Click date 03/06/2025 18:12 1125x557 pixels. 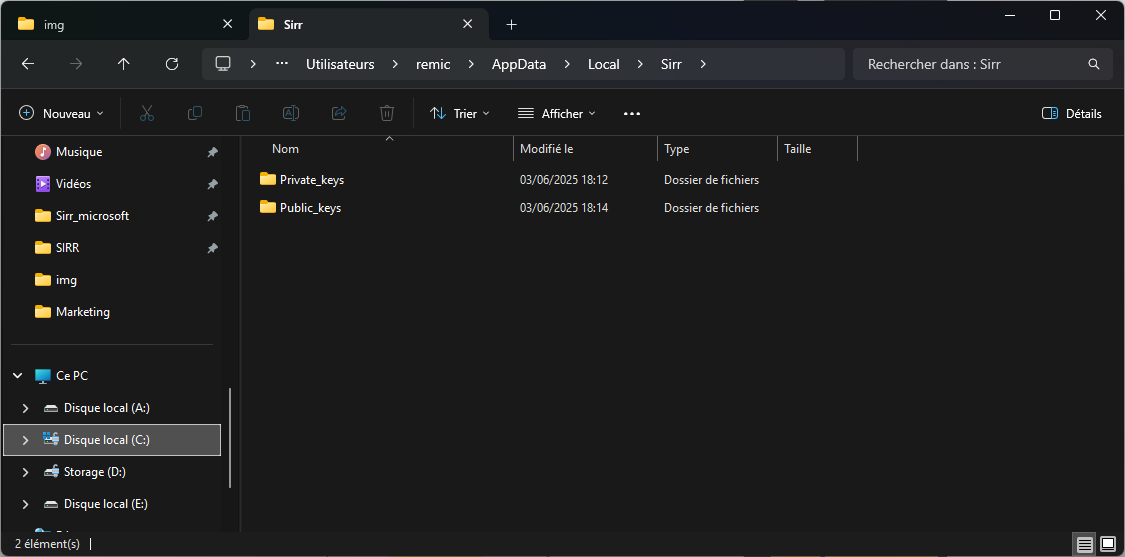(x=564, y=179)
